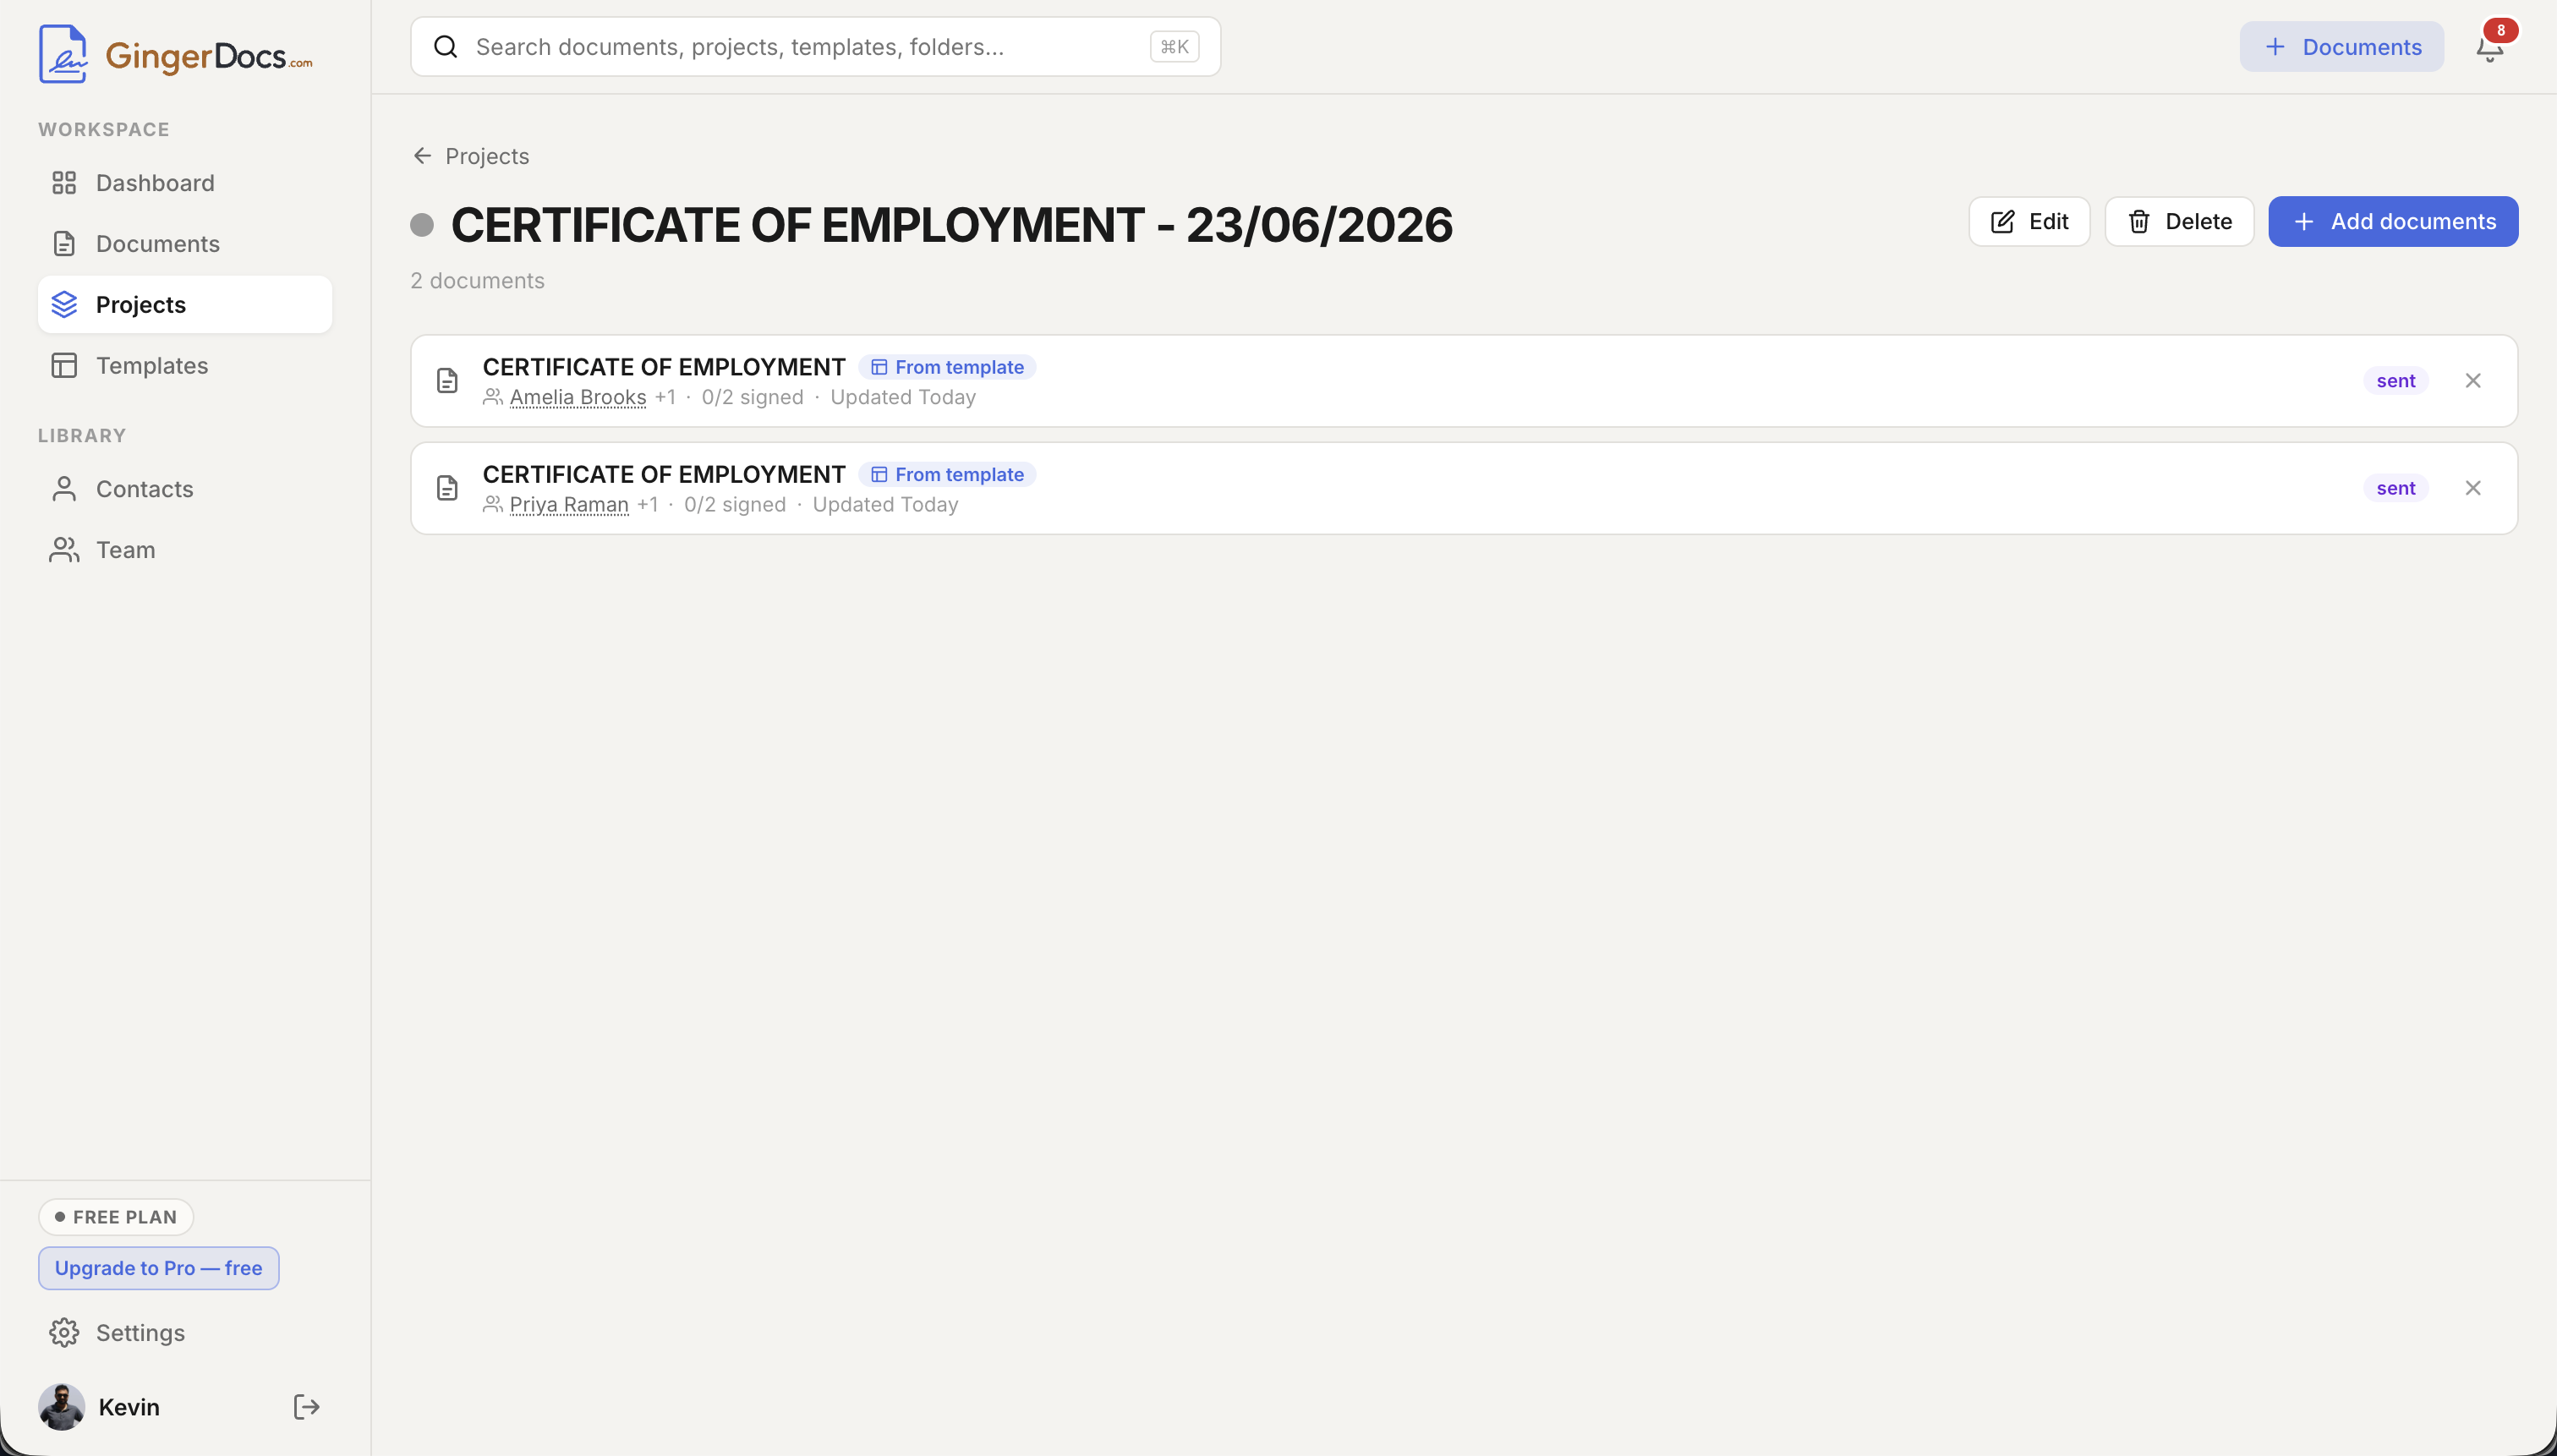Open second CERTIFICATE OF EMPLOYMENT with Priya Raman
Image resolution: width=2557 pixels, height=1456 pixels.
pos(664,474)
